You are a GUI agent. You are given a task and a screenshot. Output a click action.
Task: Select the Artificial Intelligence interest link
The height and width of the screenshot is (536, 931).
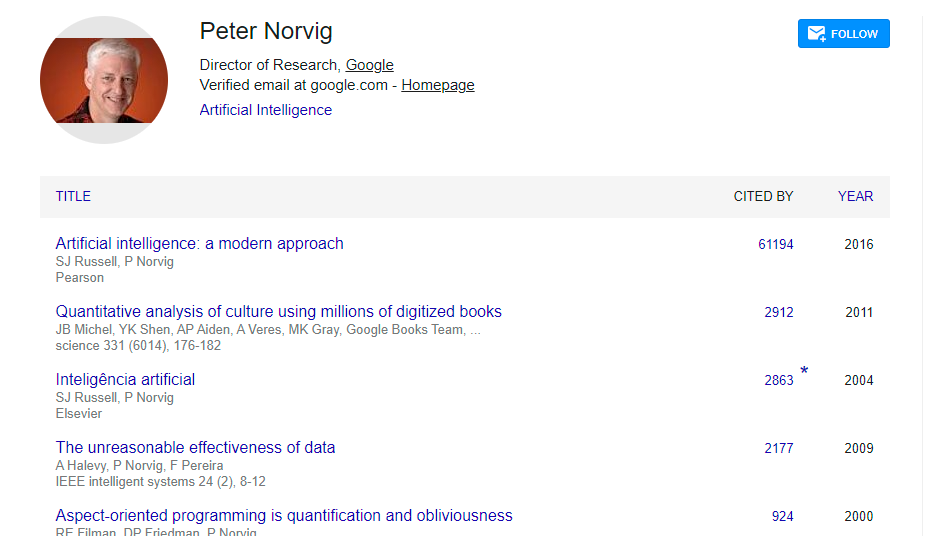pos(266,110)
